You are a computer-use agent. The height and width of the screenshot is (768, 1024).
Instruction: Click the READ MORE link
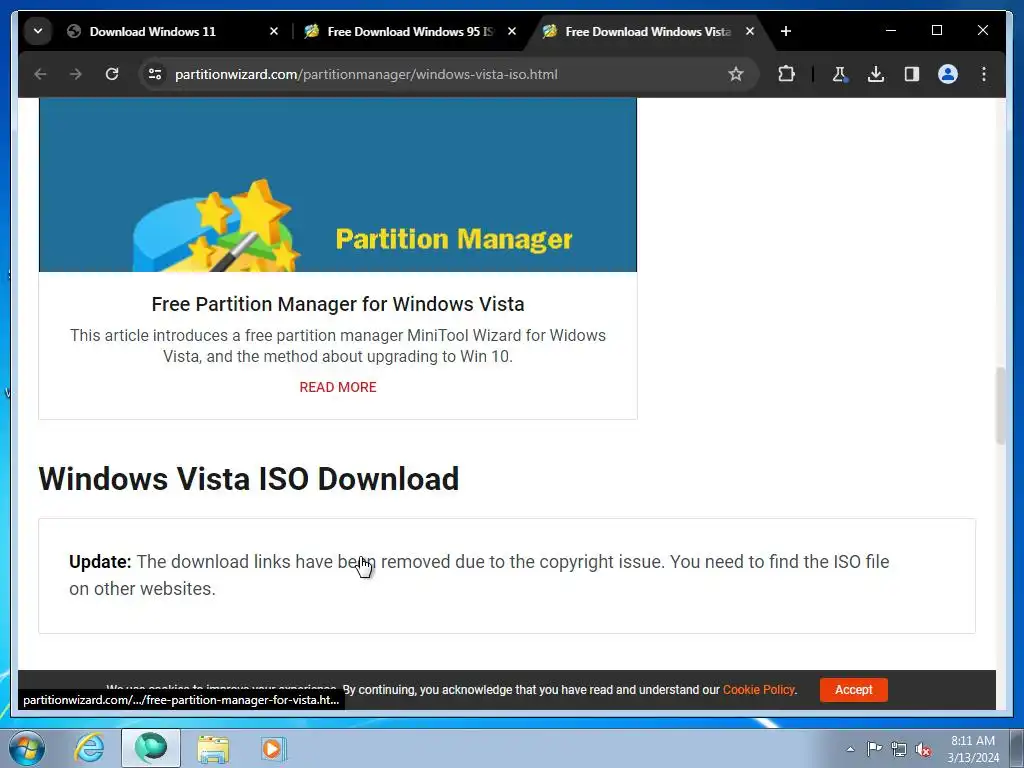(338, 387)
